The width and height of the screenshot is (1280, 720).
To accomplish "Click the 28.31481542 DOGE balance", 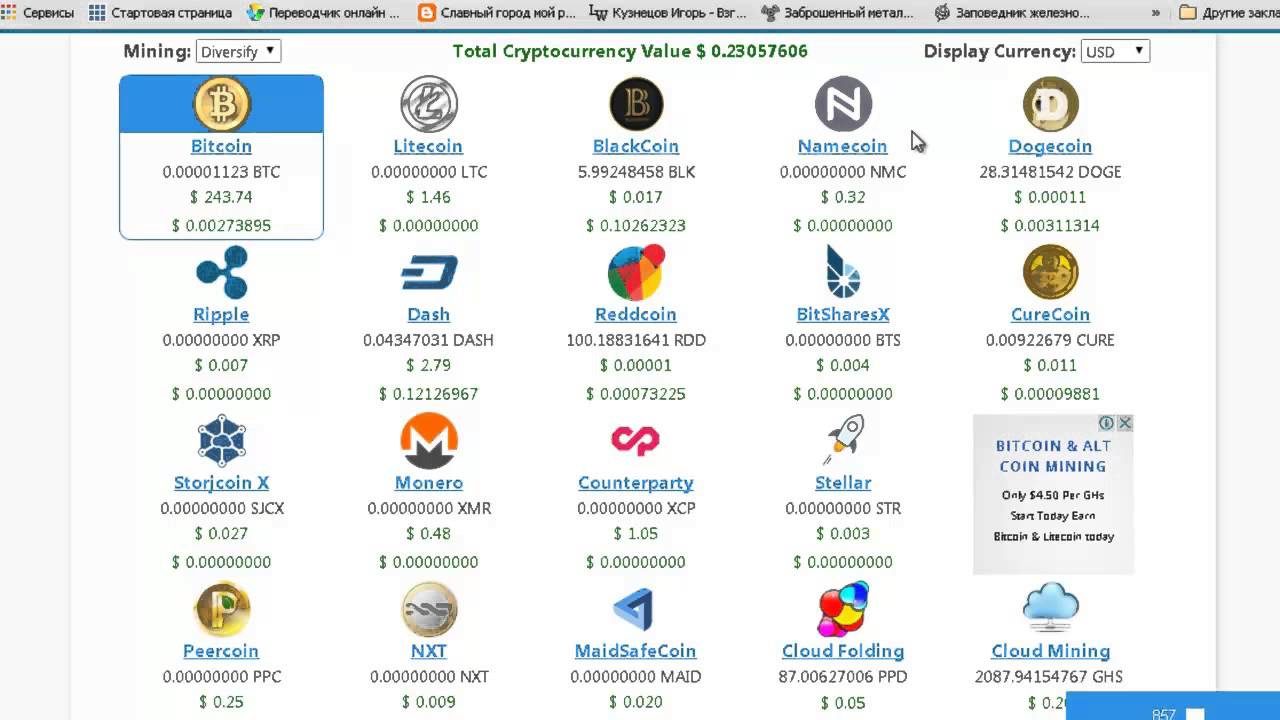I will tap(1050, 172).
